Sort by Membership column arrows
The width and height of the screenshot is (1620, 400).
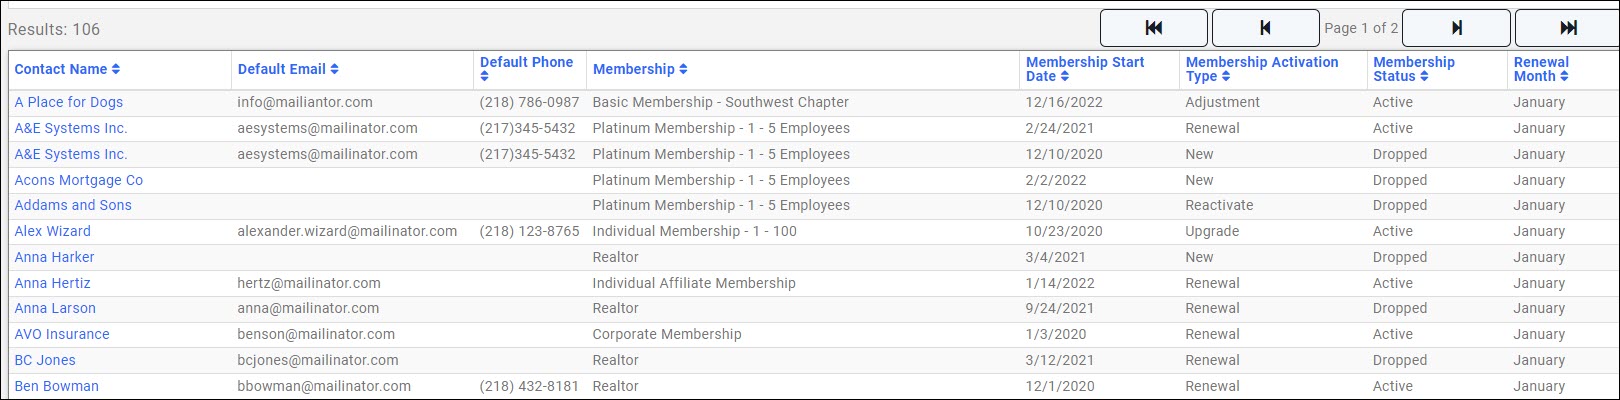pos(683,69)
